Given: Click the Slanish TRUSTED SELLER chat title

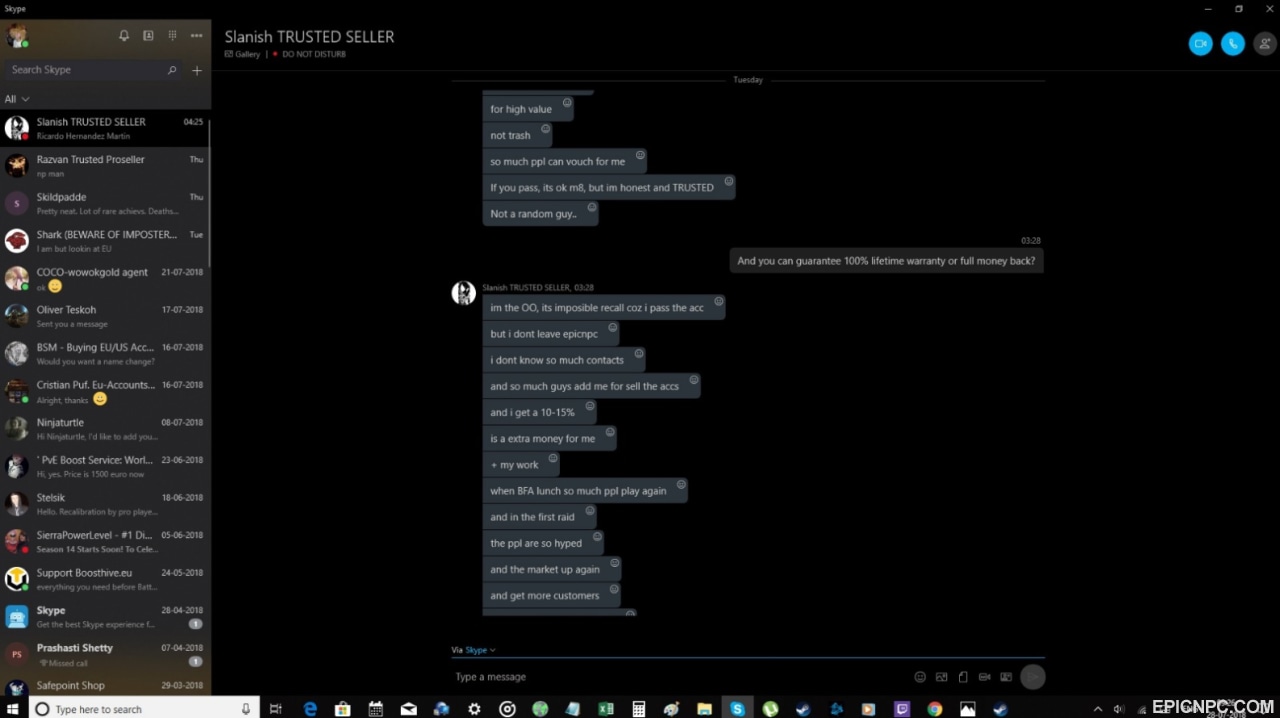Looking at the screenshot, I should pos(309,37).
